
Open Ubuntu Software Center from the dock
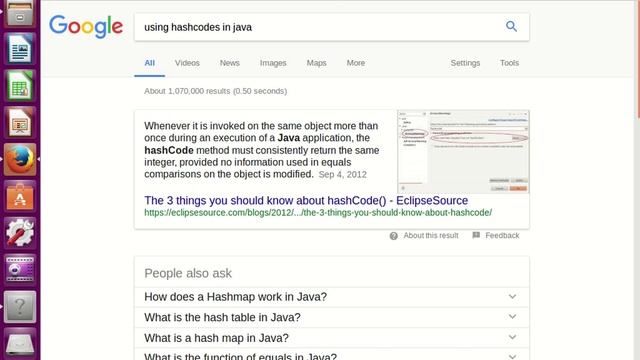point(20,196)
